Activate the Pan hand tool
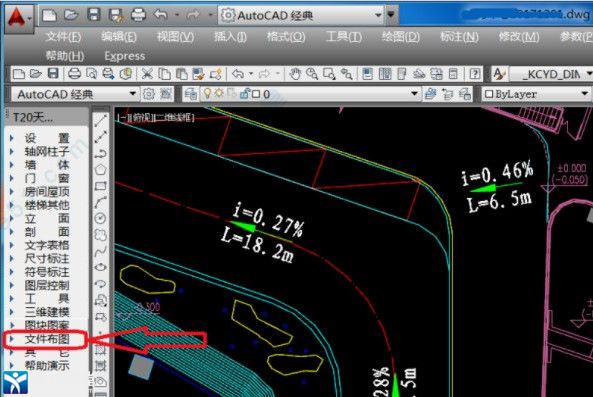Screen dimensions: 593x397 (295, 74)
